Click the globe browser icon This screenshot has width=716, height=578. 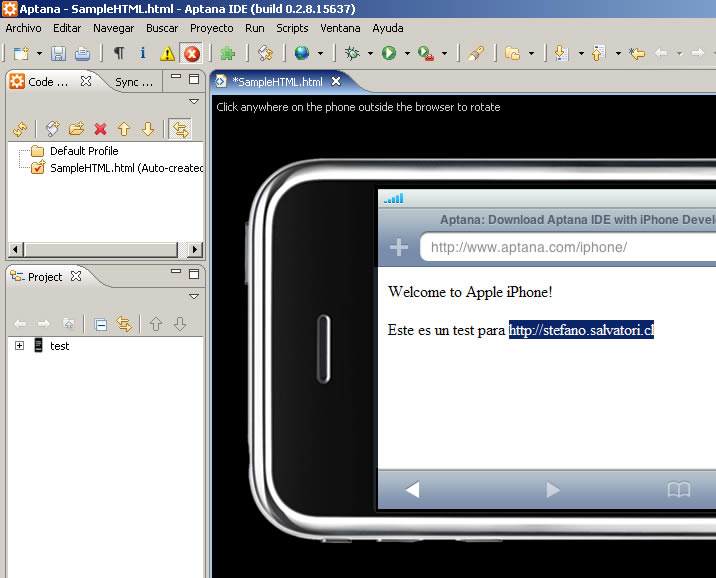click(x=302, y=53)
